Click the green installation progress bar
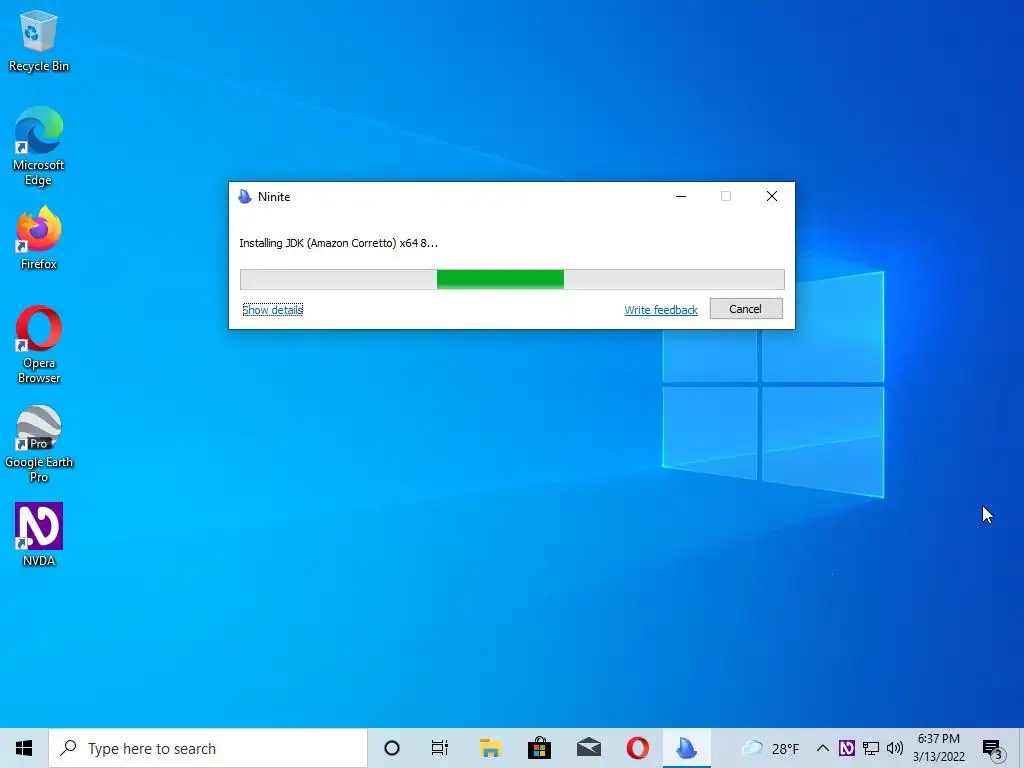1024x768 pixels. point(512,279)
